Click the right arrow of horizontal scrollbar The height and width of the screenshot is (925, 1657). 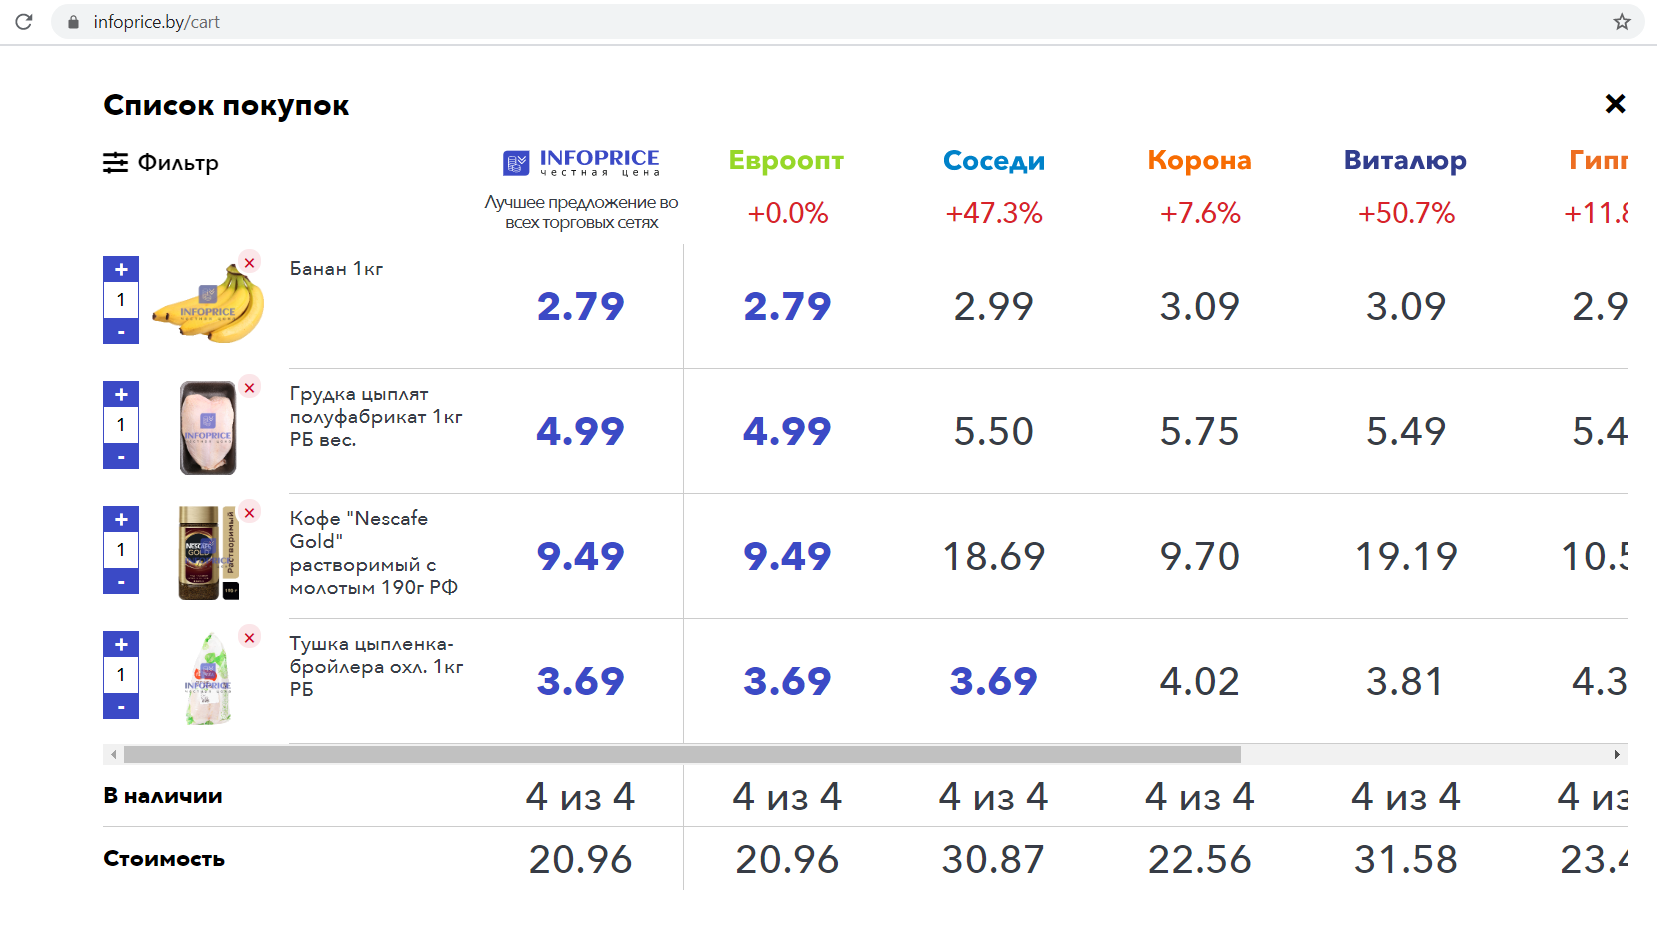(x=1617, y=754)
